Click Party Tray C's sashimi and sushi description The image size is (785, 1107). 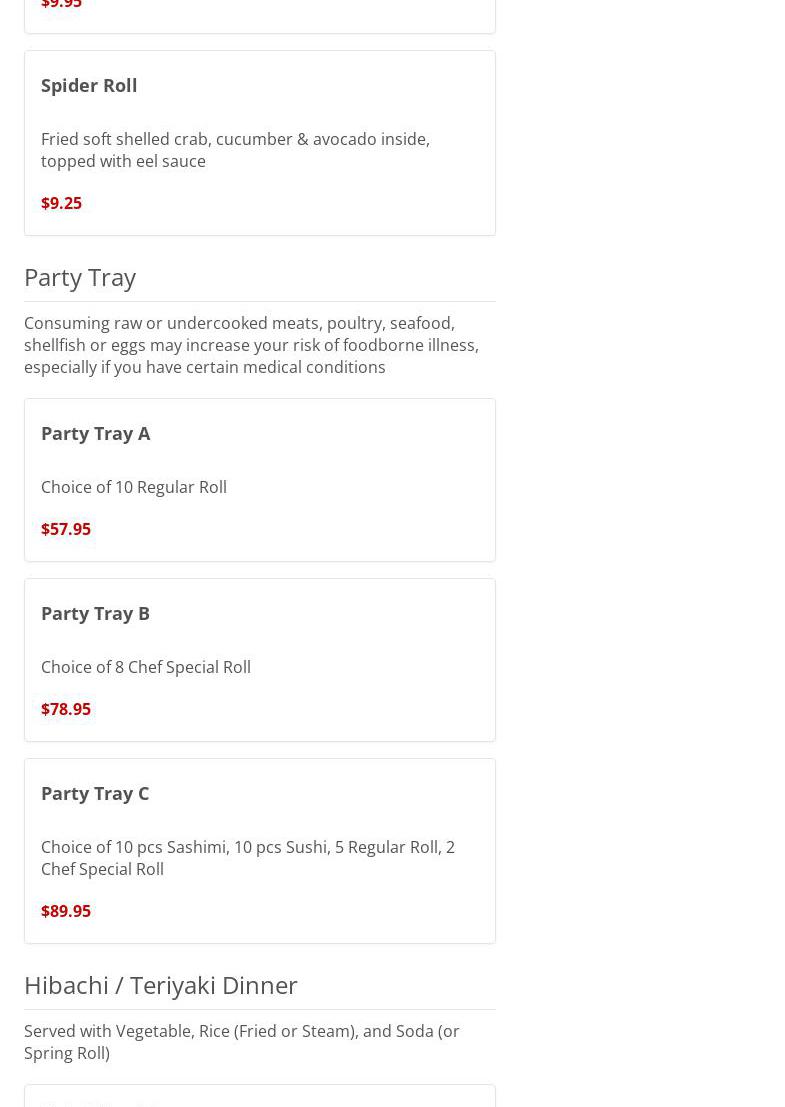[x=247, y=858]
